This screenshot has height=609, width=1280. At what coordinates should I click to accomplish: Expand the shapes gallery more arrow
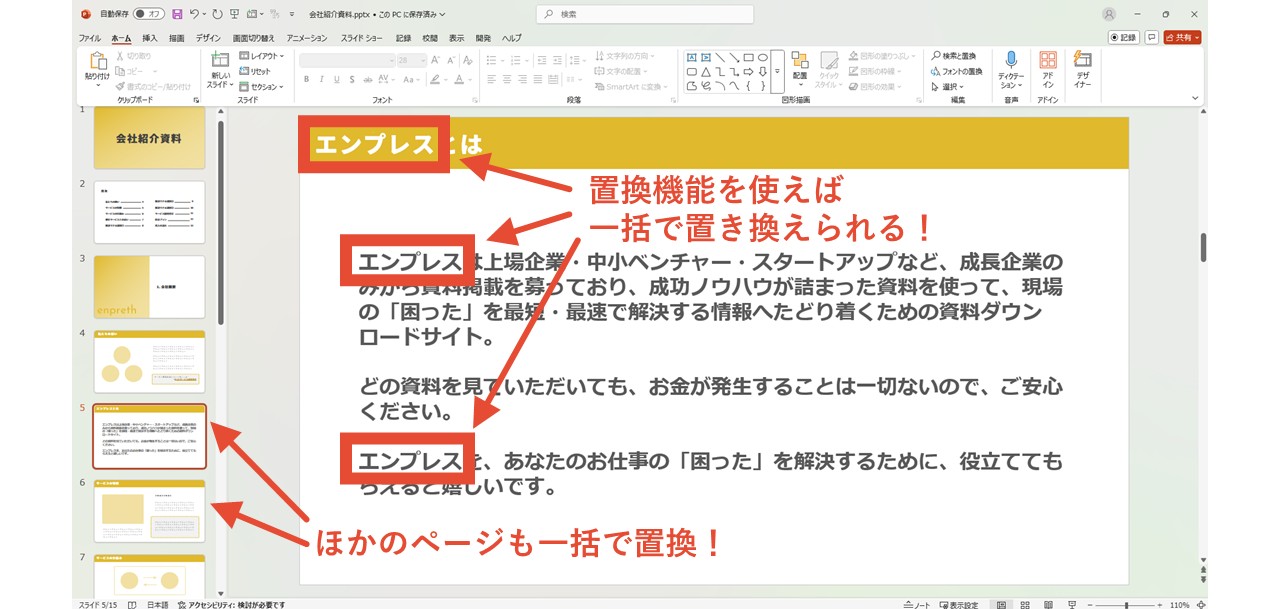point(777,72)
